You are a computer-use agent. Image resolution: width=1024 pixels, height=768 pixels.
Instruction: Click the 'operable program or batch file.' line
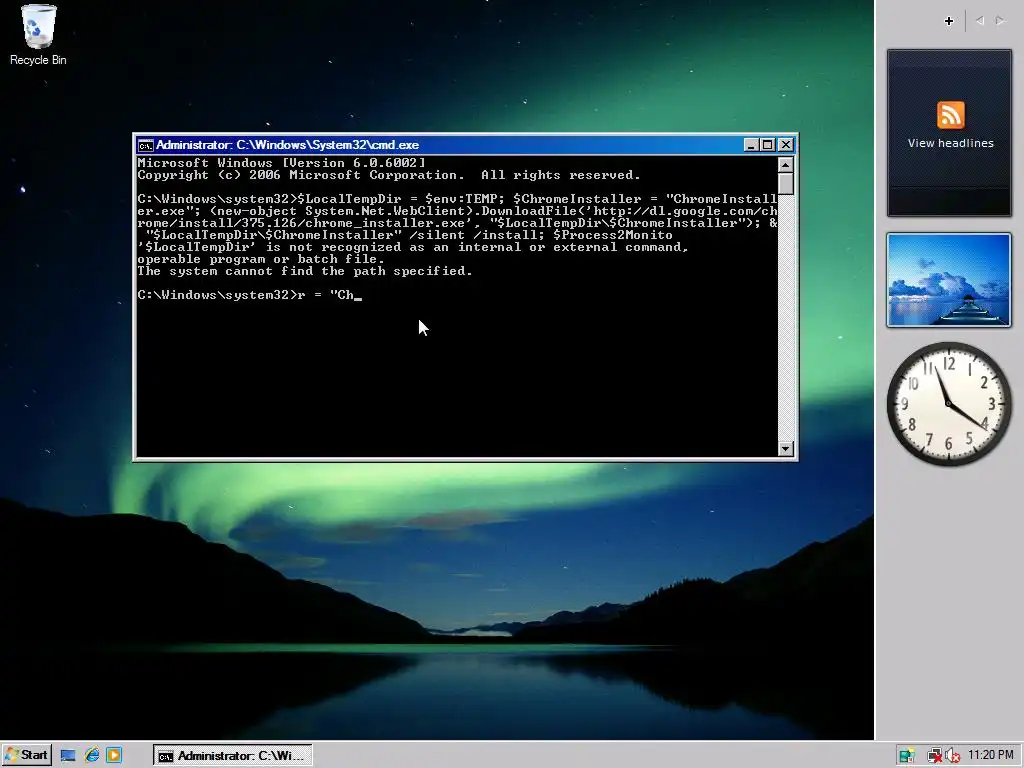click(x=261, y=259)
